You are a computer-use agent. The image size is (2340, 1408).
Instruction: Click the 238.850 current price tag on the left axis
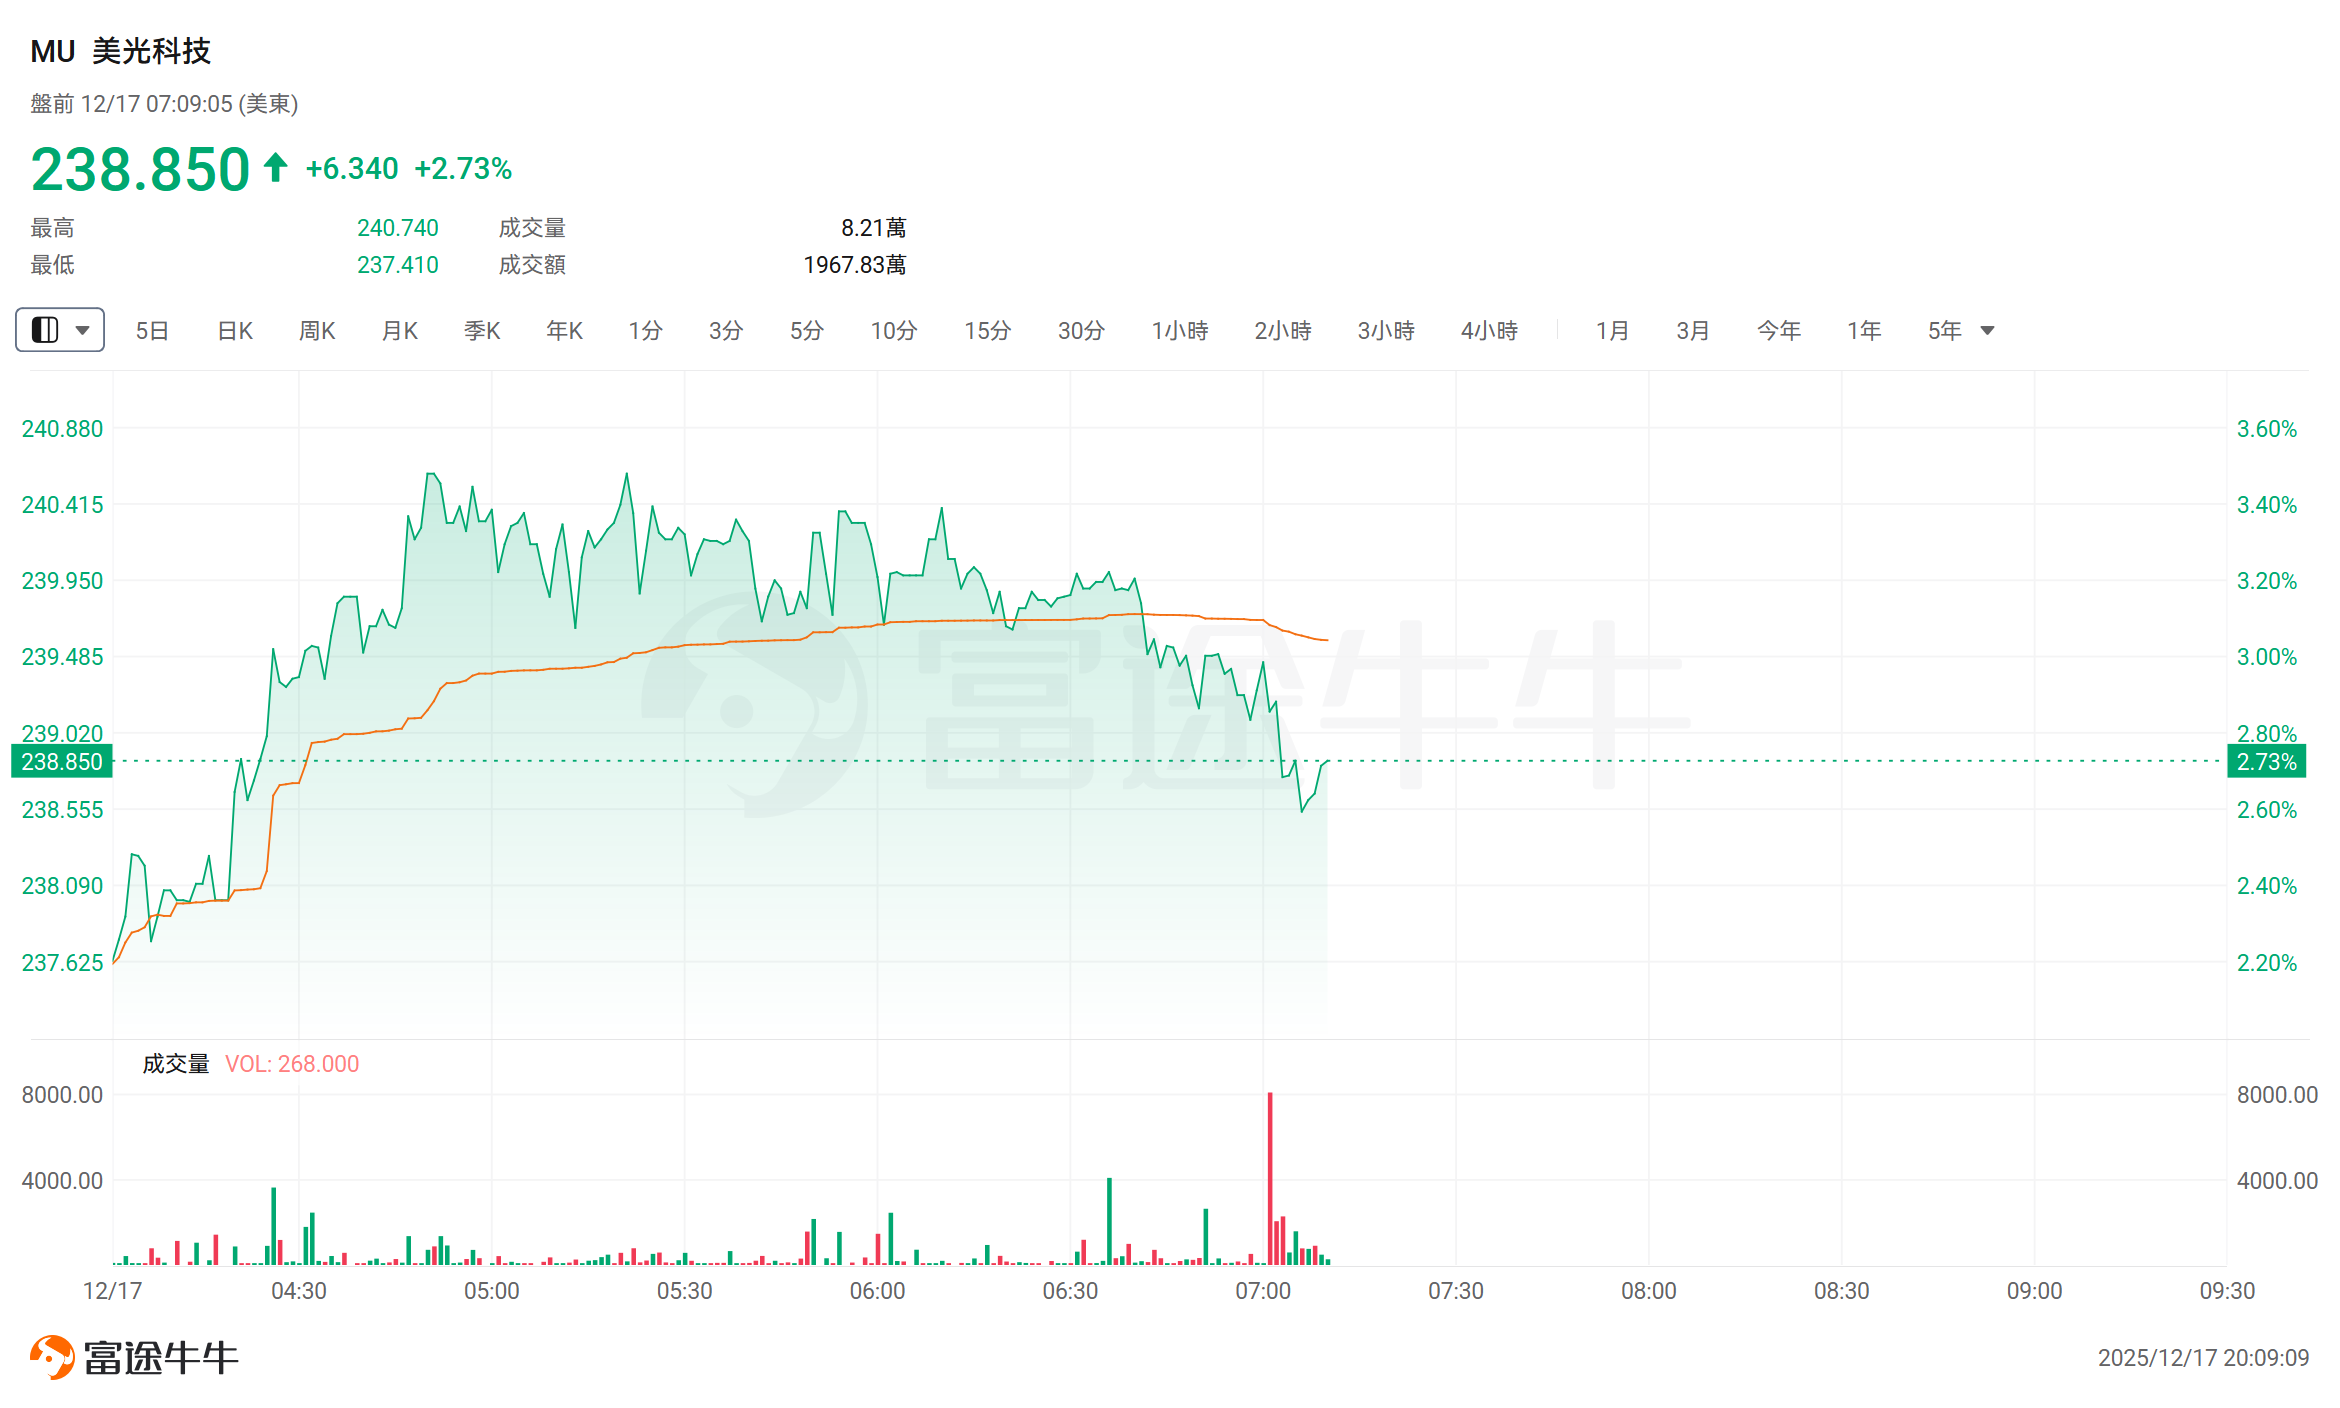tap(62, 762)
